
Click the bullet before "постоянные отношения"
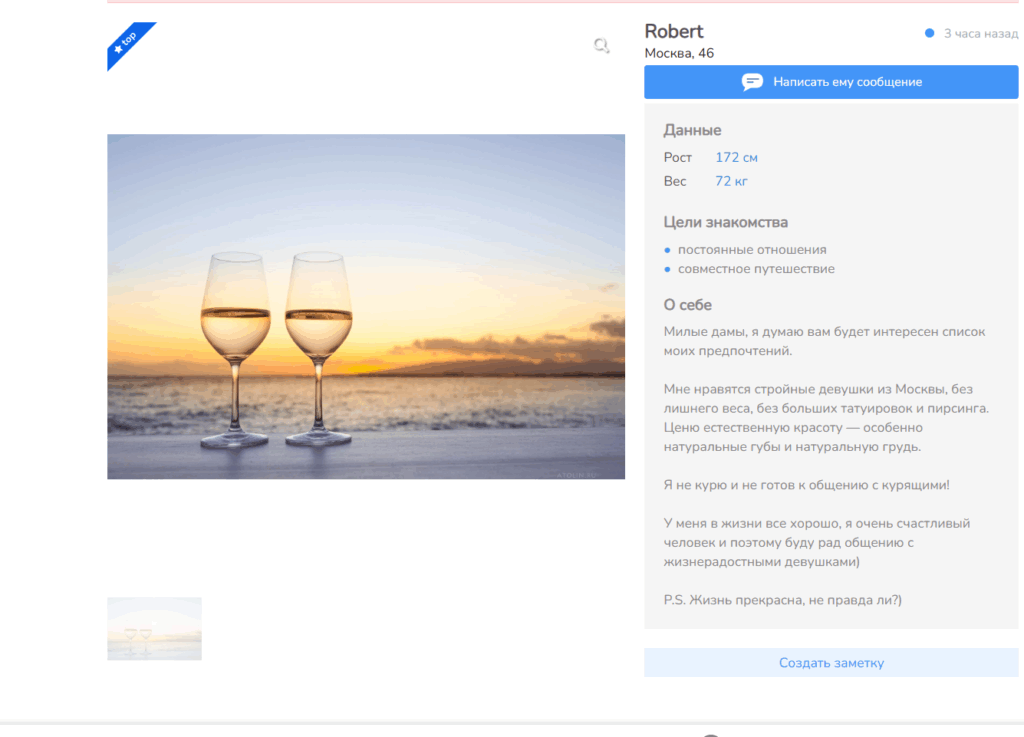click(667, 250)
